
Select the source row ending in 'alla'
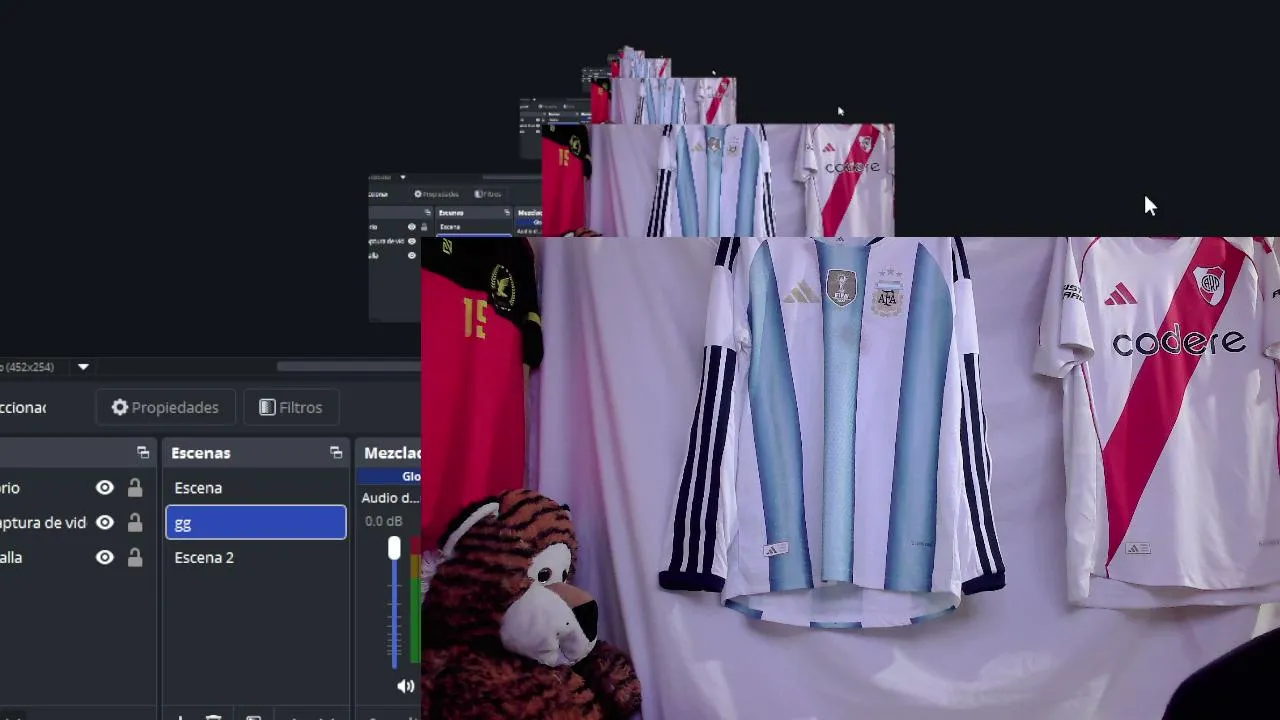[x=78, y=558]
